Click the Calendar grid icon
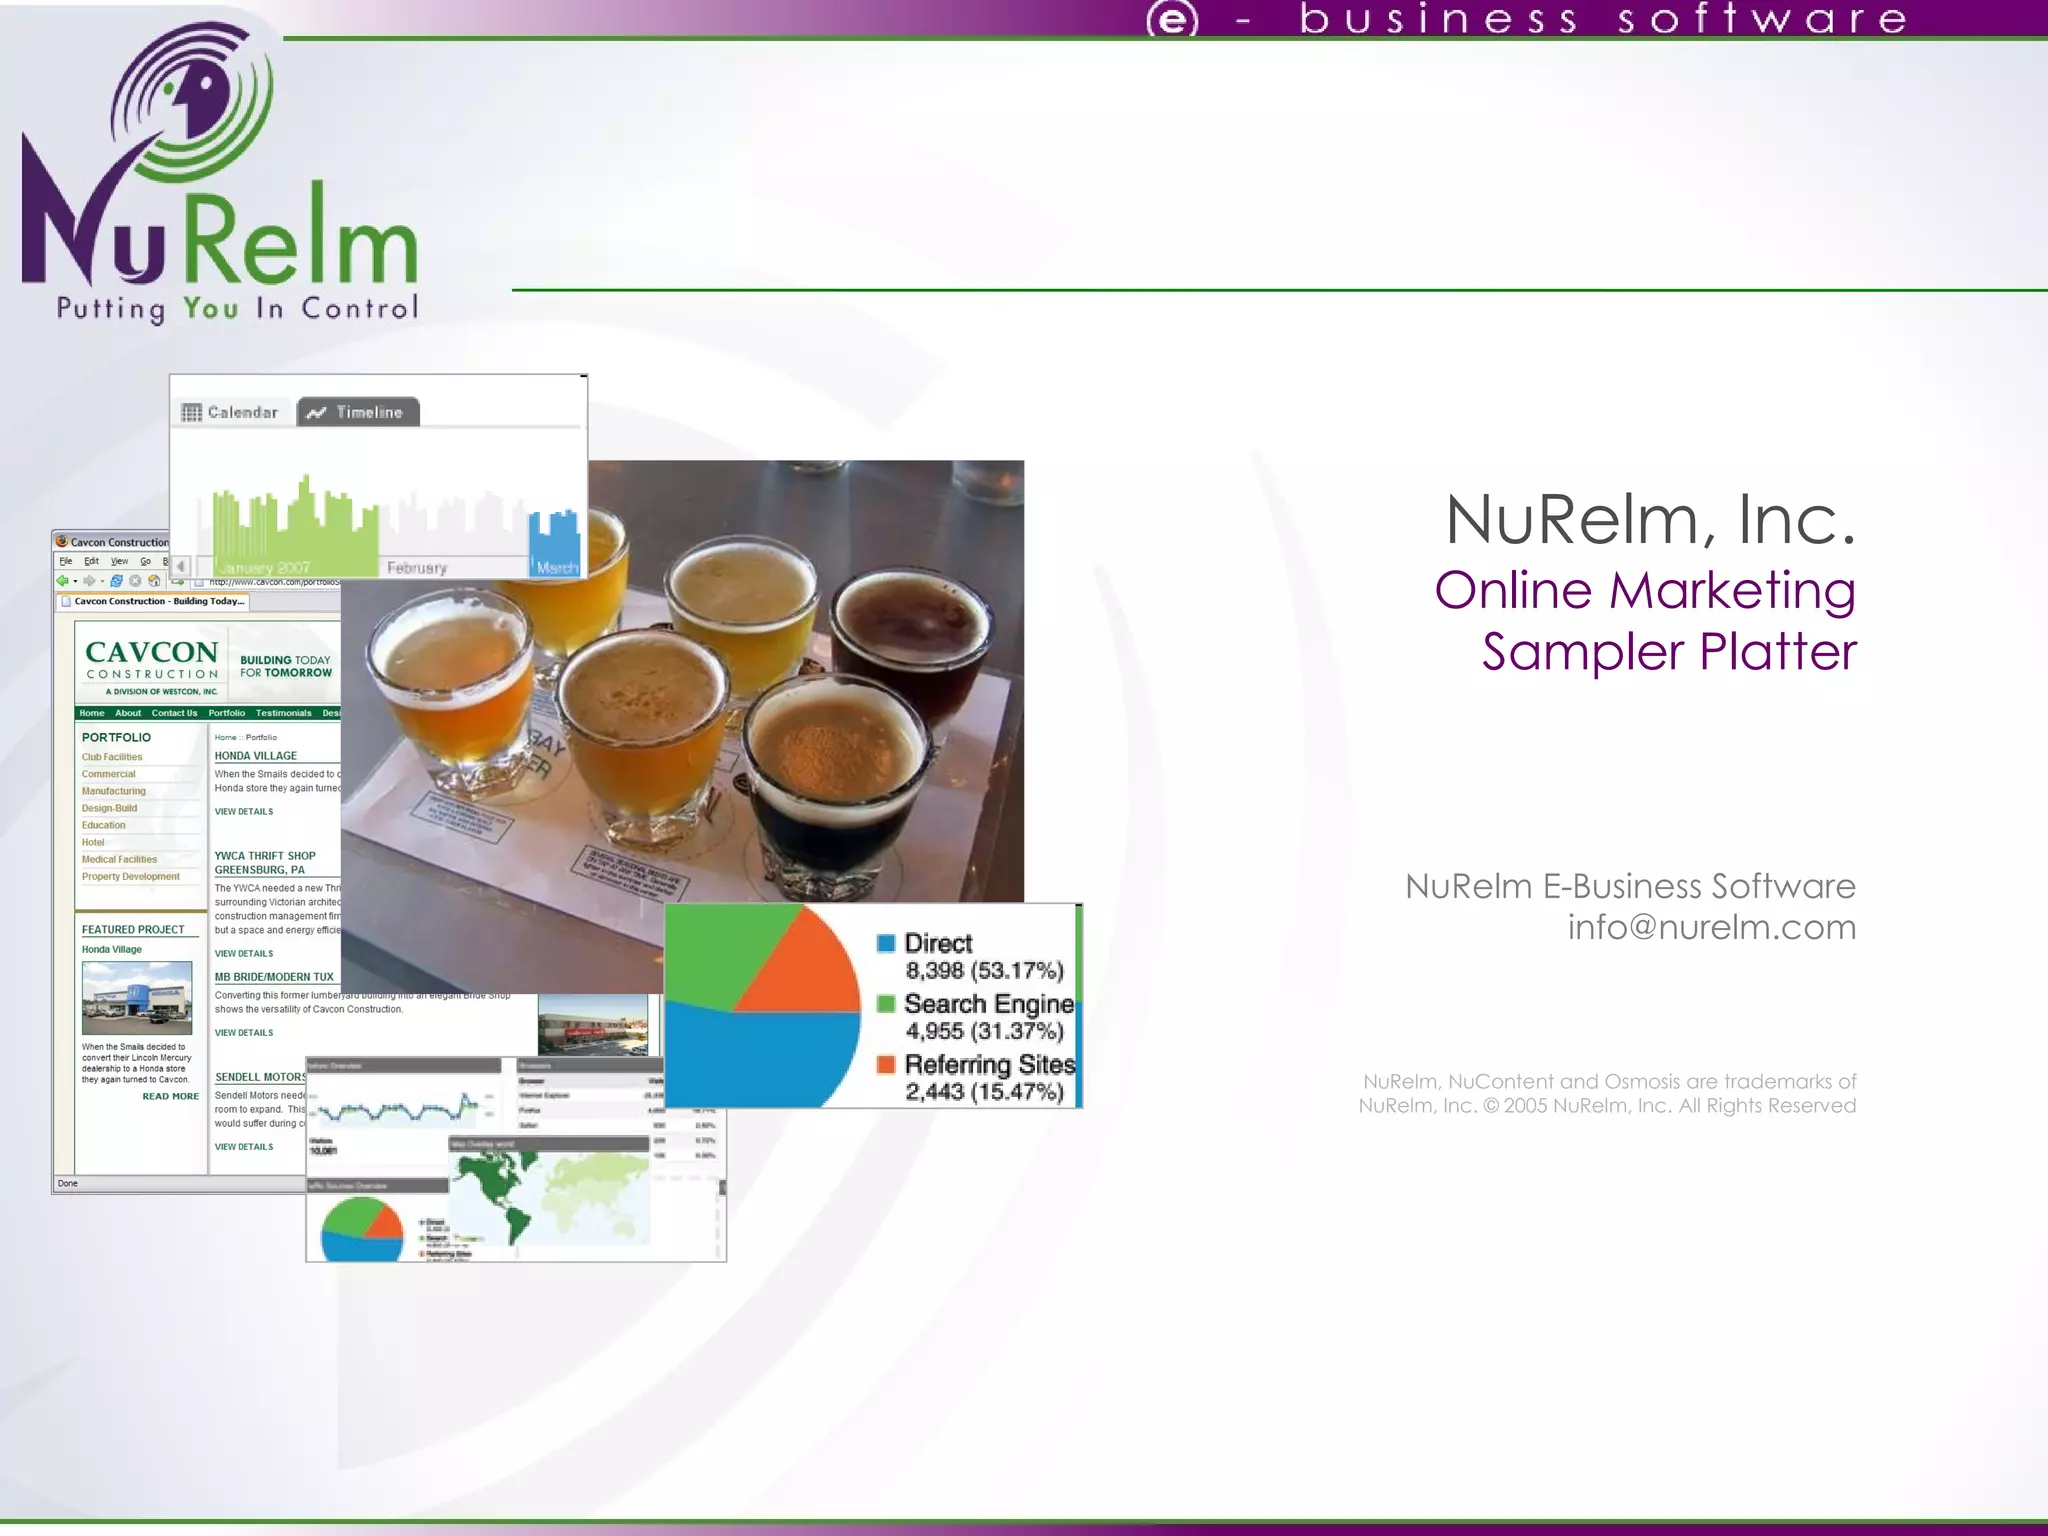 point(191,412)
